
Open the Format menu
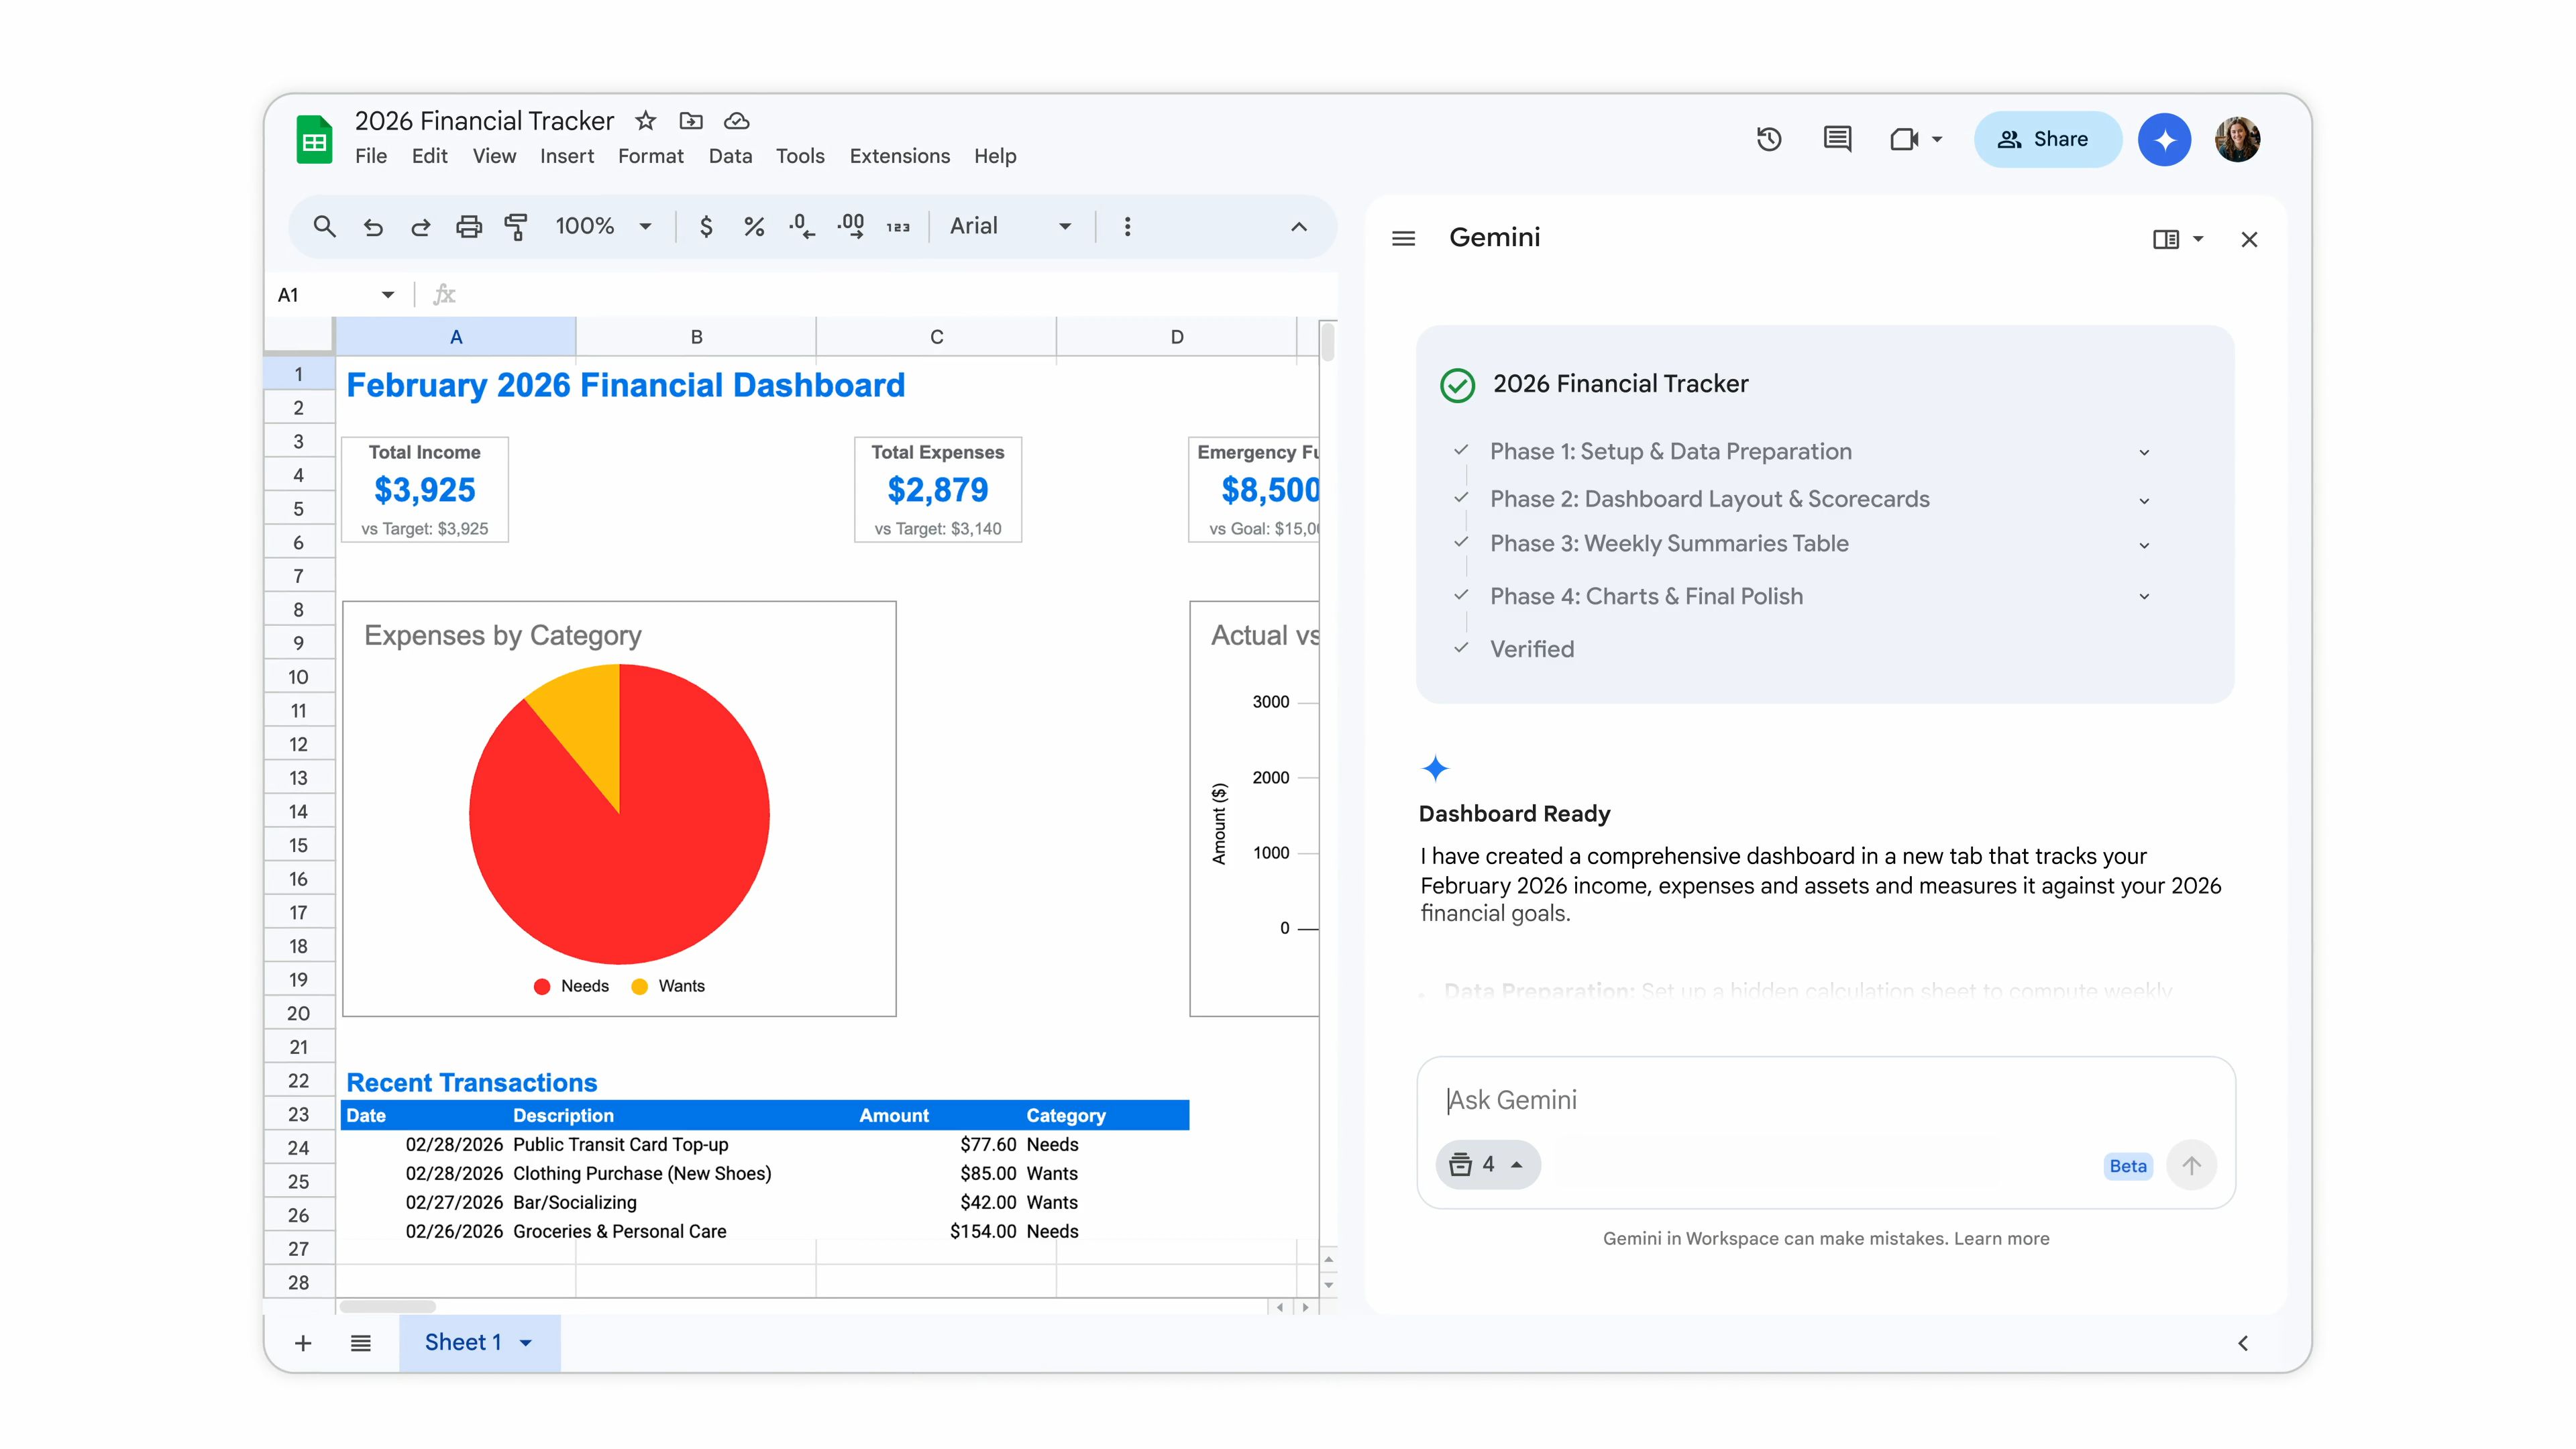pyautogui.click(x=650, y=156)
